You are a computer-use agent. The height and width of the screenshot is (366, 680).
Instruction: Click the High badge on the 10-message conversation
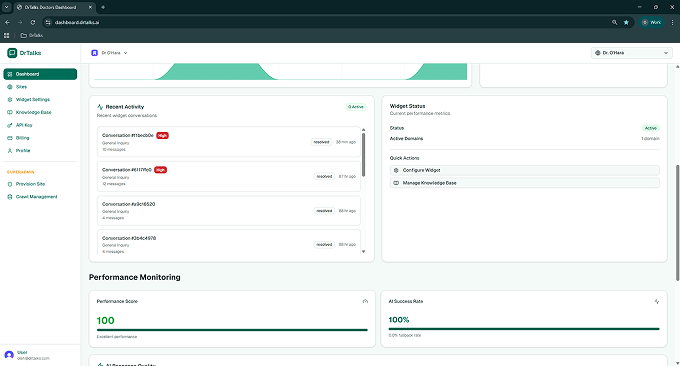(x=162, y=136)
